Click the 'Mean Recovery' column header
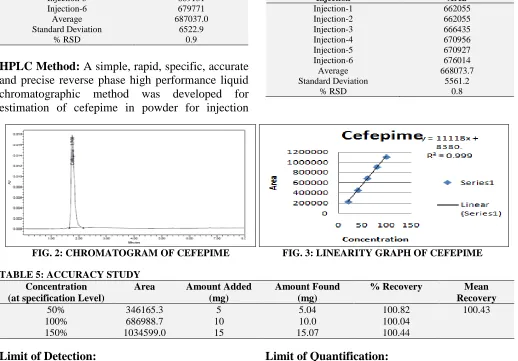This screenshot has width=518, height=361. coord(476,292)
